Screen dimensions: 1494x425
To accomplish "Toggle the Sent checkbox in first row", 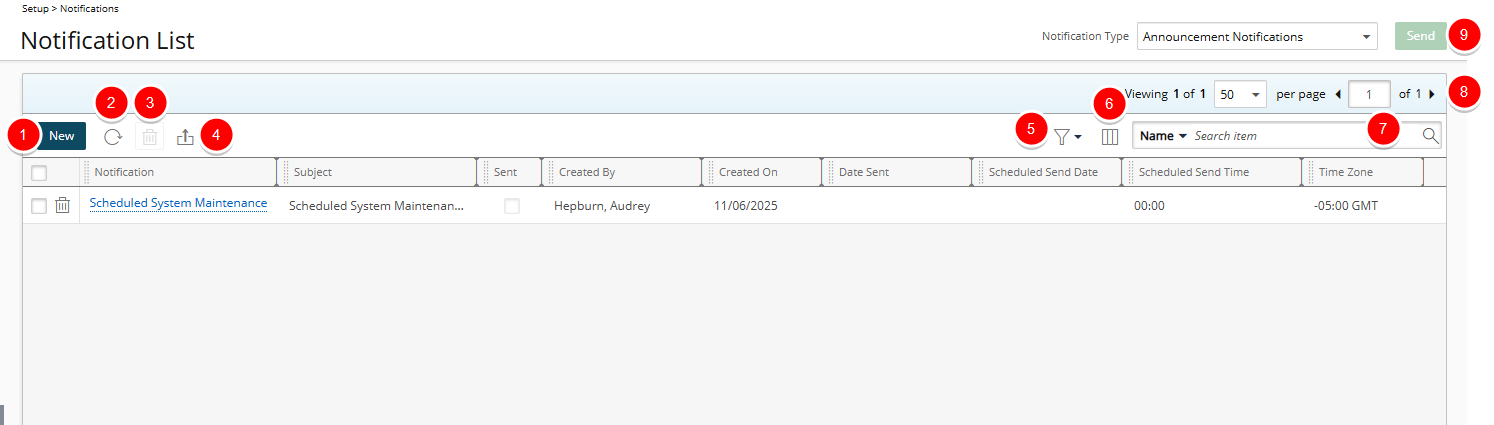I will coord(511,206).
